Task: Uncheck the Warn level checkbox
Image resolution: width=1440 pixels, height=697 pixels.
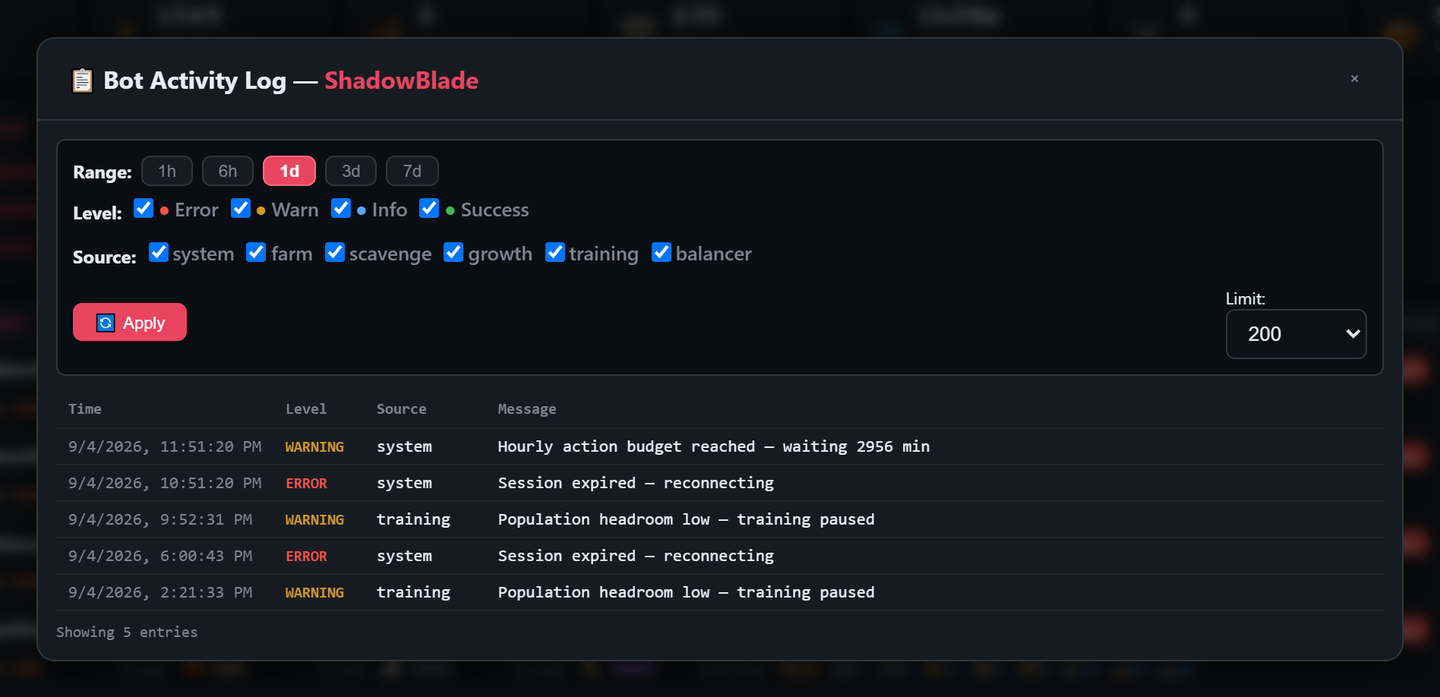Action: pyautogui.click(x=241, y=208)
